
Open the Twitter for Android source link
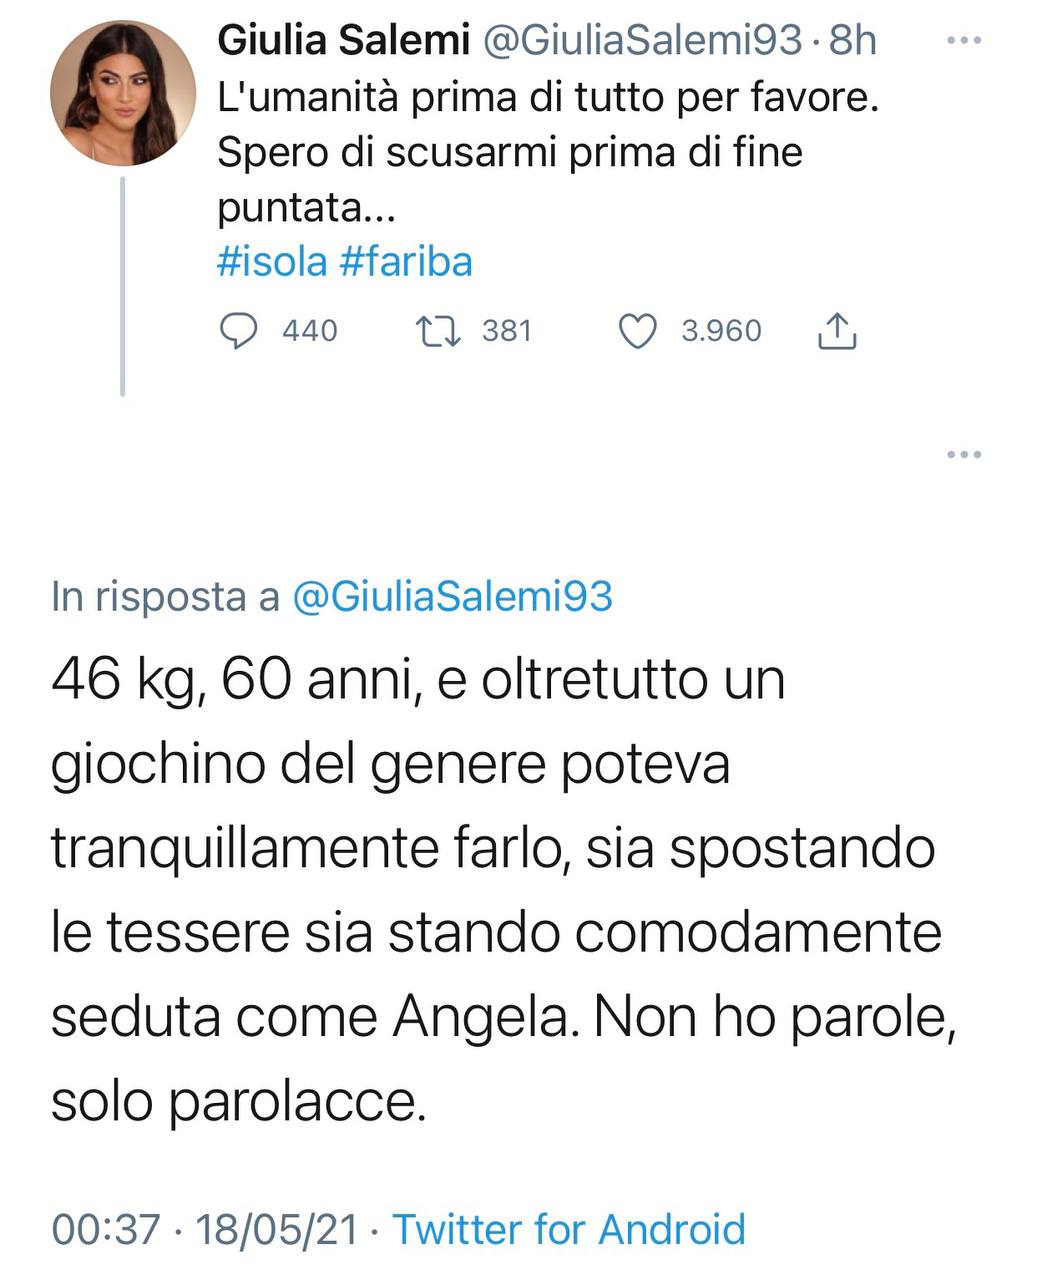click(x=568, y=1229)
